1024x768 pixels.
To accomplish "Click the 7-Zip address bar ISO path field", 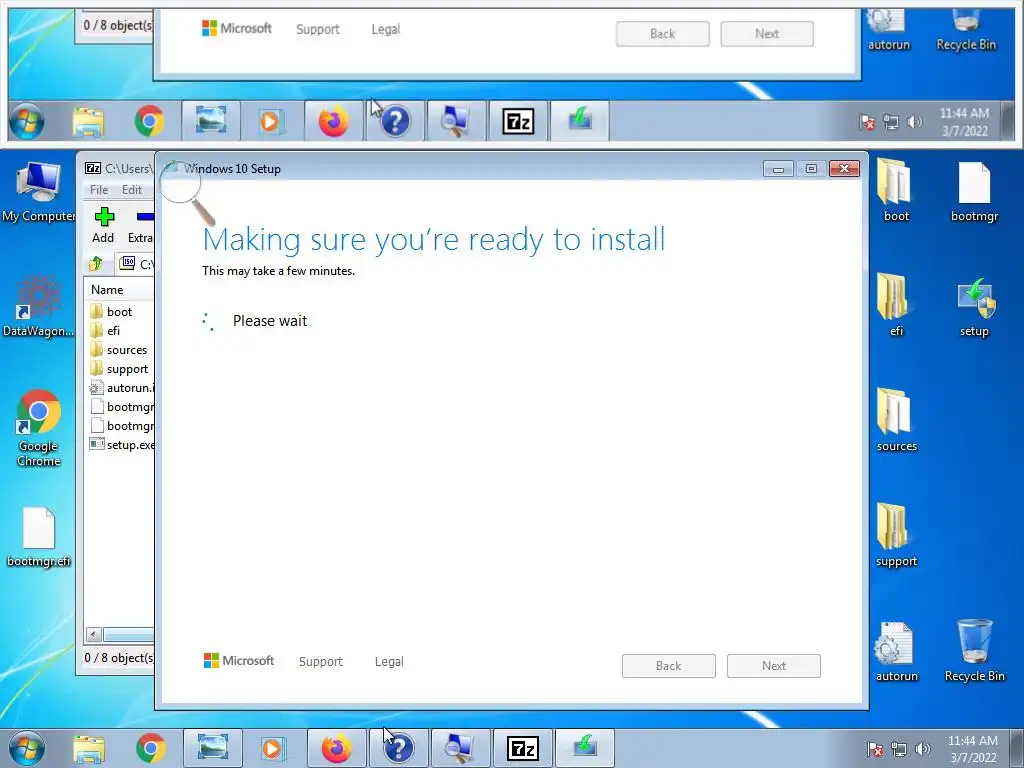I will [136, 264].
